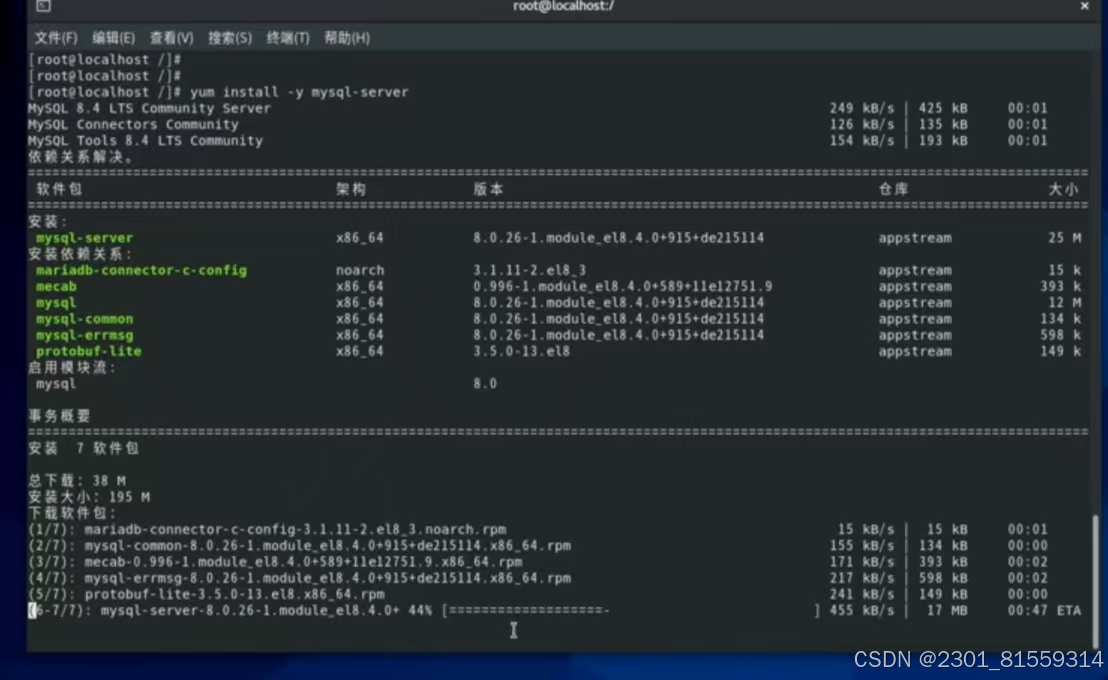Viewport: 1108px width, 680px height.
Task: Open the 终端(T) menu
Action: tap(287, 37)
